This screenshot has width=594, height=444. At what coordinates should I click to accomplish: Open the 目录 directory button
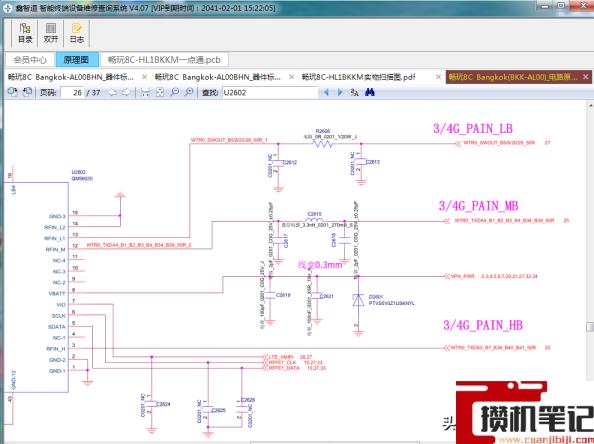[x=25, y=33]
